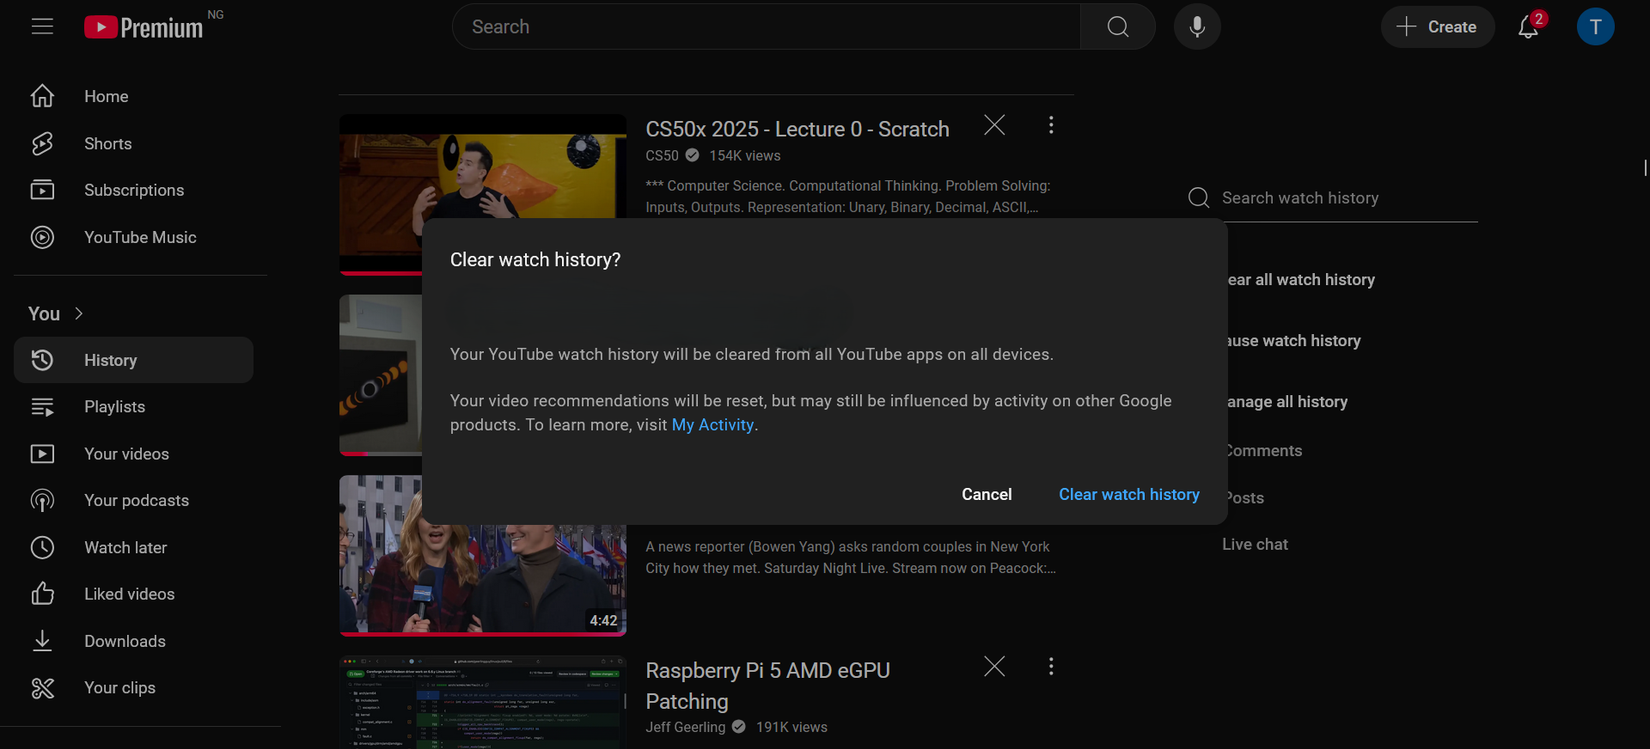Click the 'Clear watch history?' dialog heading
The height and width of the screenshot is (749, 1650).
[535, 260]
